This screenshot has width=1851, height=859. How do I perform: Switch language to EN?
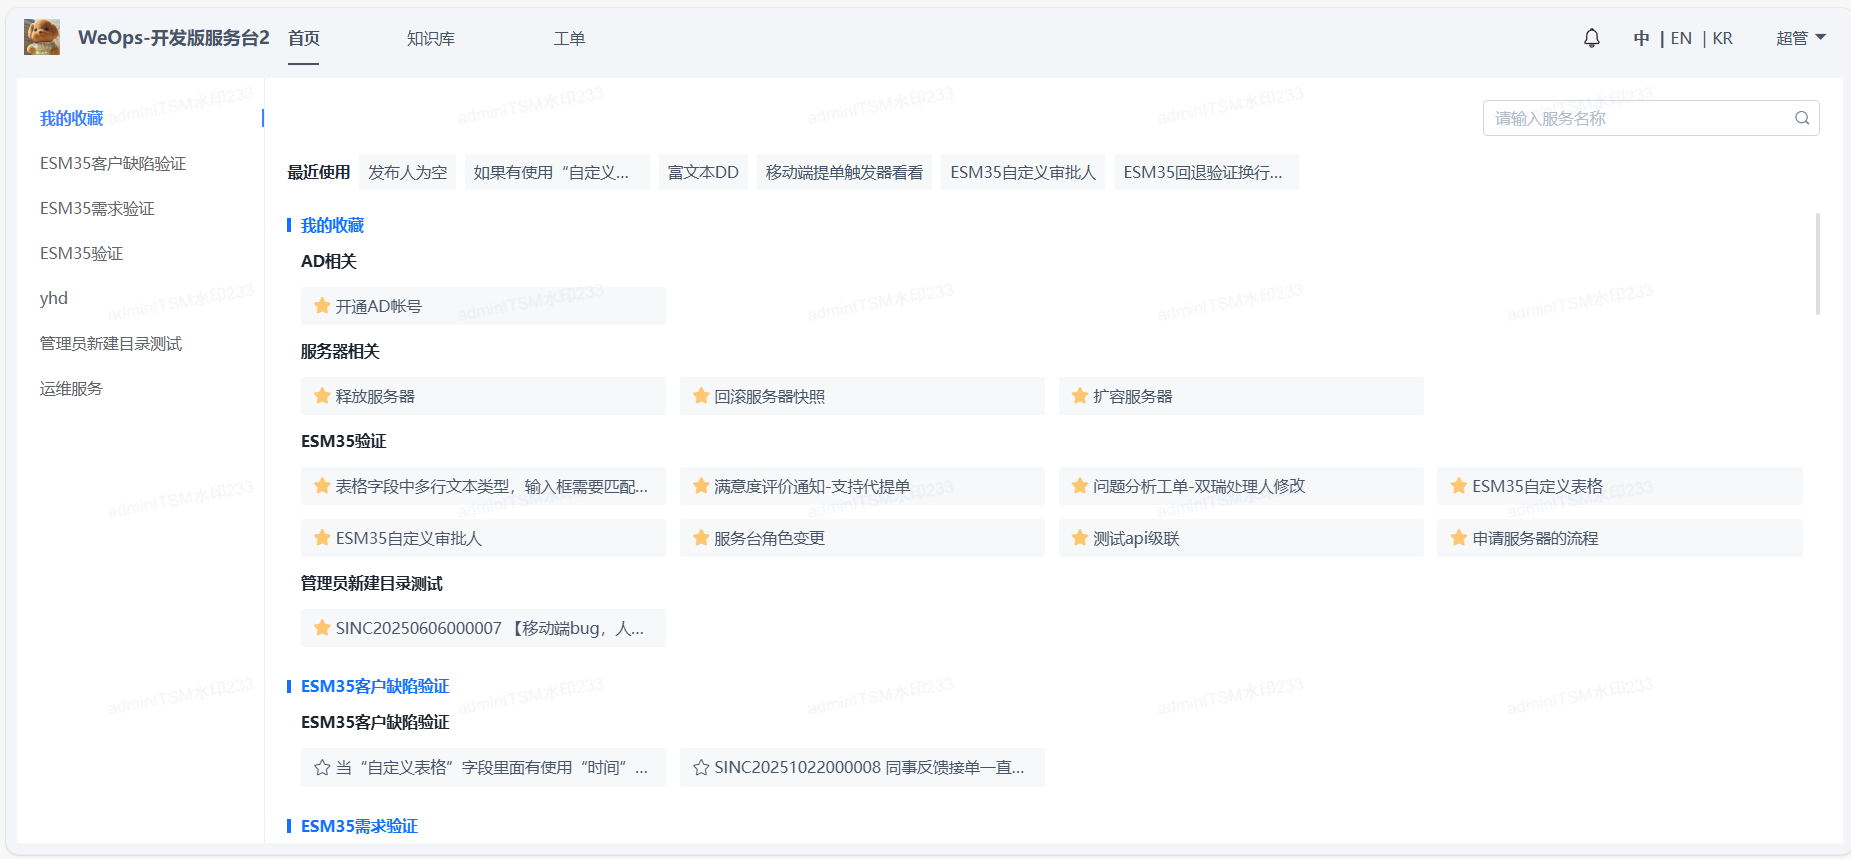pos(1681,38)
